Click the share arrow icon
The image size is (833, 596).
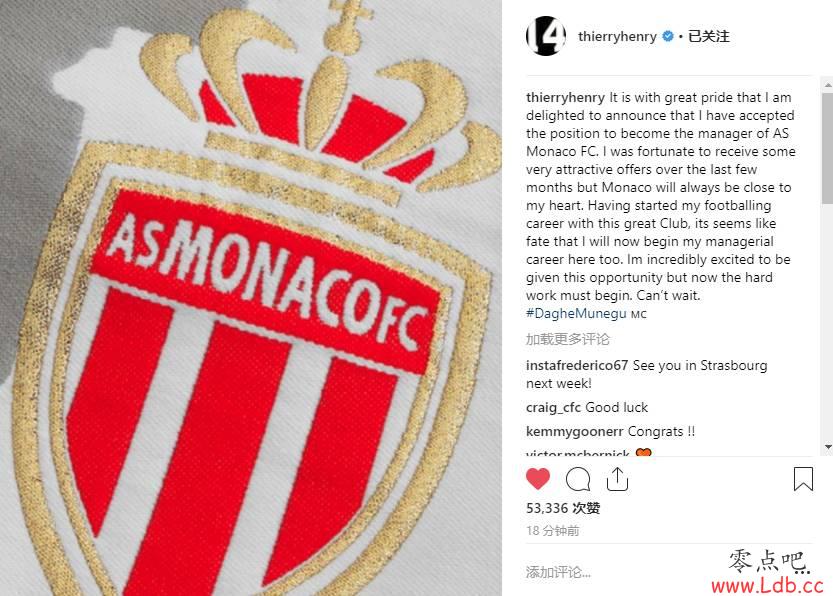click(617, 479)
